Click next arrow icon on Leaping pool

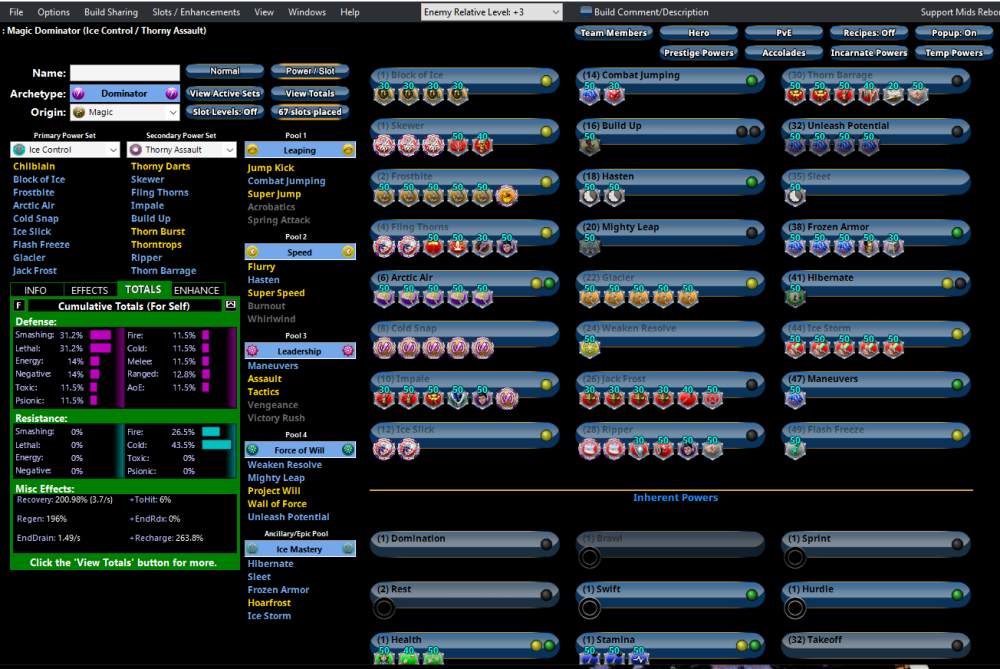pyautogui.click(x=347, y=150)
